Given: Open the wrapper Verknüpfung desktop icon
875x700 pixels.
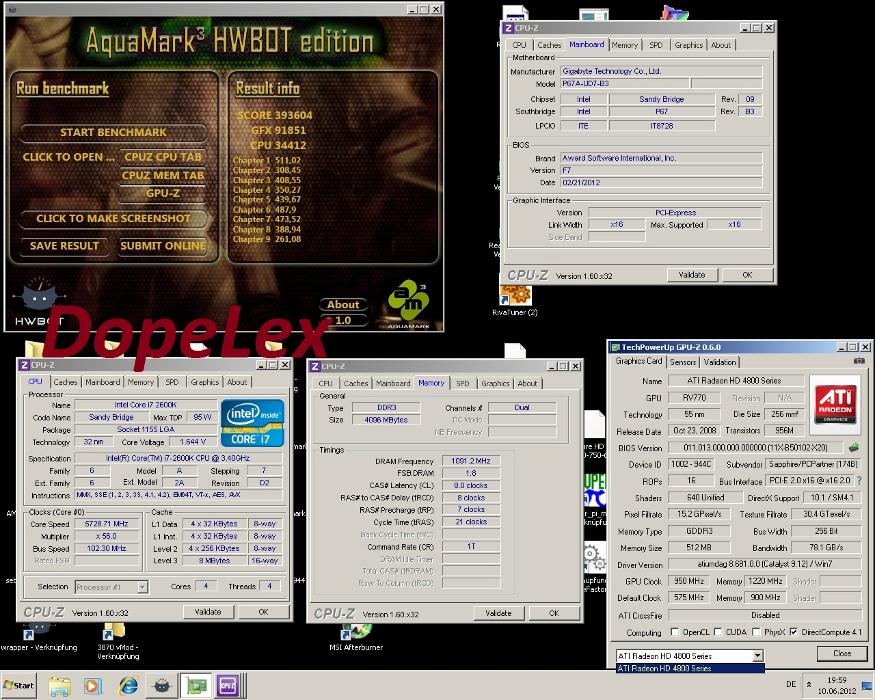Looking at the screenshot, I should [39, 637].
